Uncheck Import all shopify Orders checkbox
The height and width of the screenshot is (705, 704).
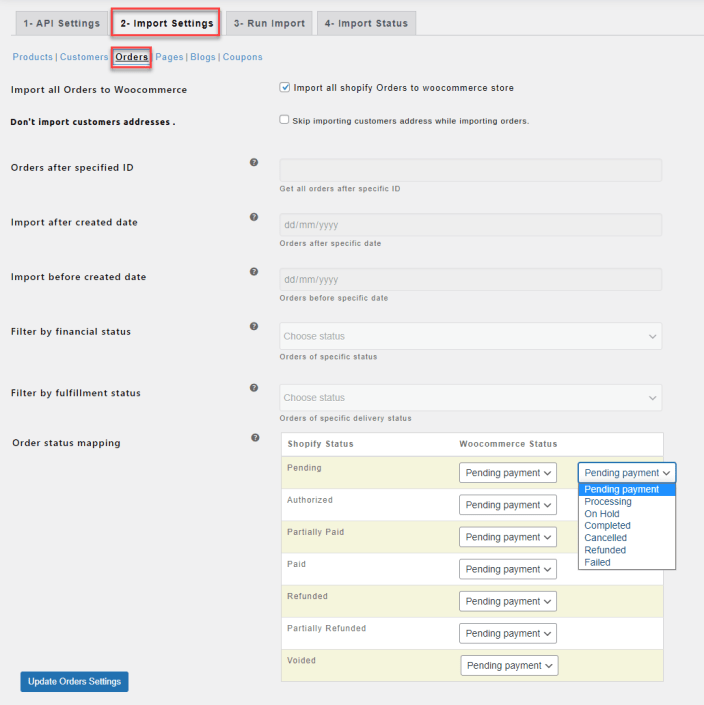point(285,87)
